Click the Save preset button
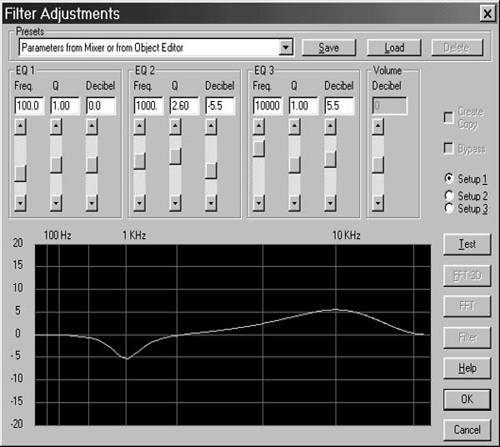The width and height of the screenshot is (500, 447). click(329, 47)
